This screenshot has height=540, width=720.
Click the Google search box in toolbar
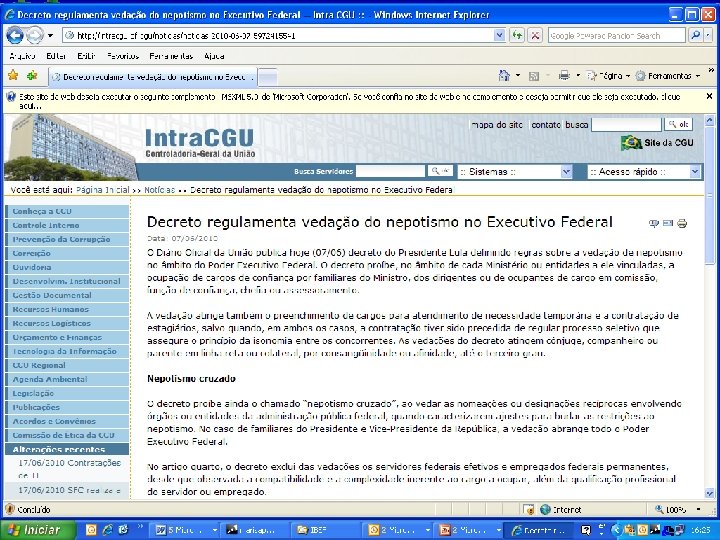(616, 35)
